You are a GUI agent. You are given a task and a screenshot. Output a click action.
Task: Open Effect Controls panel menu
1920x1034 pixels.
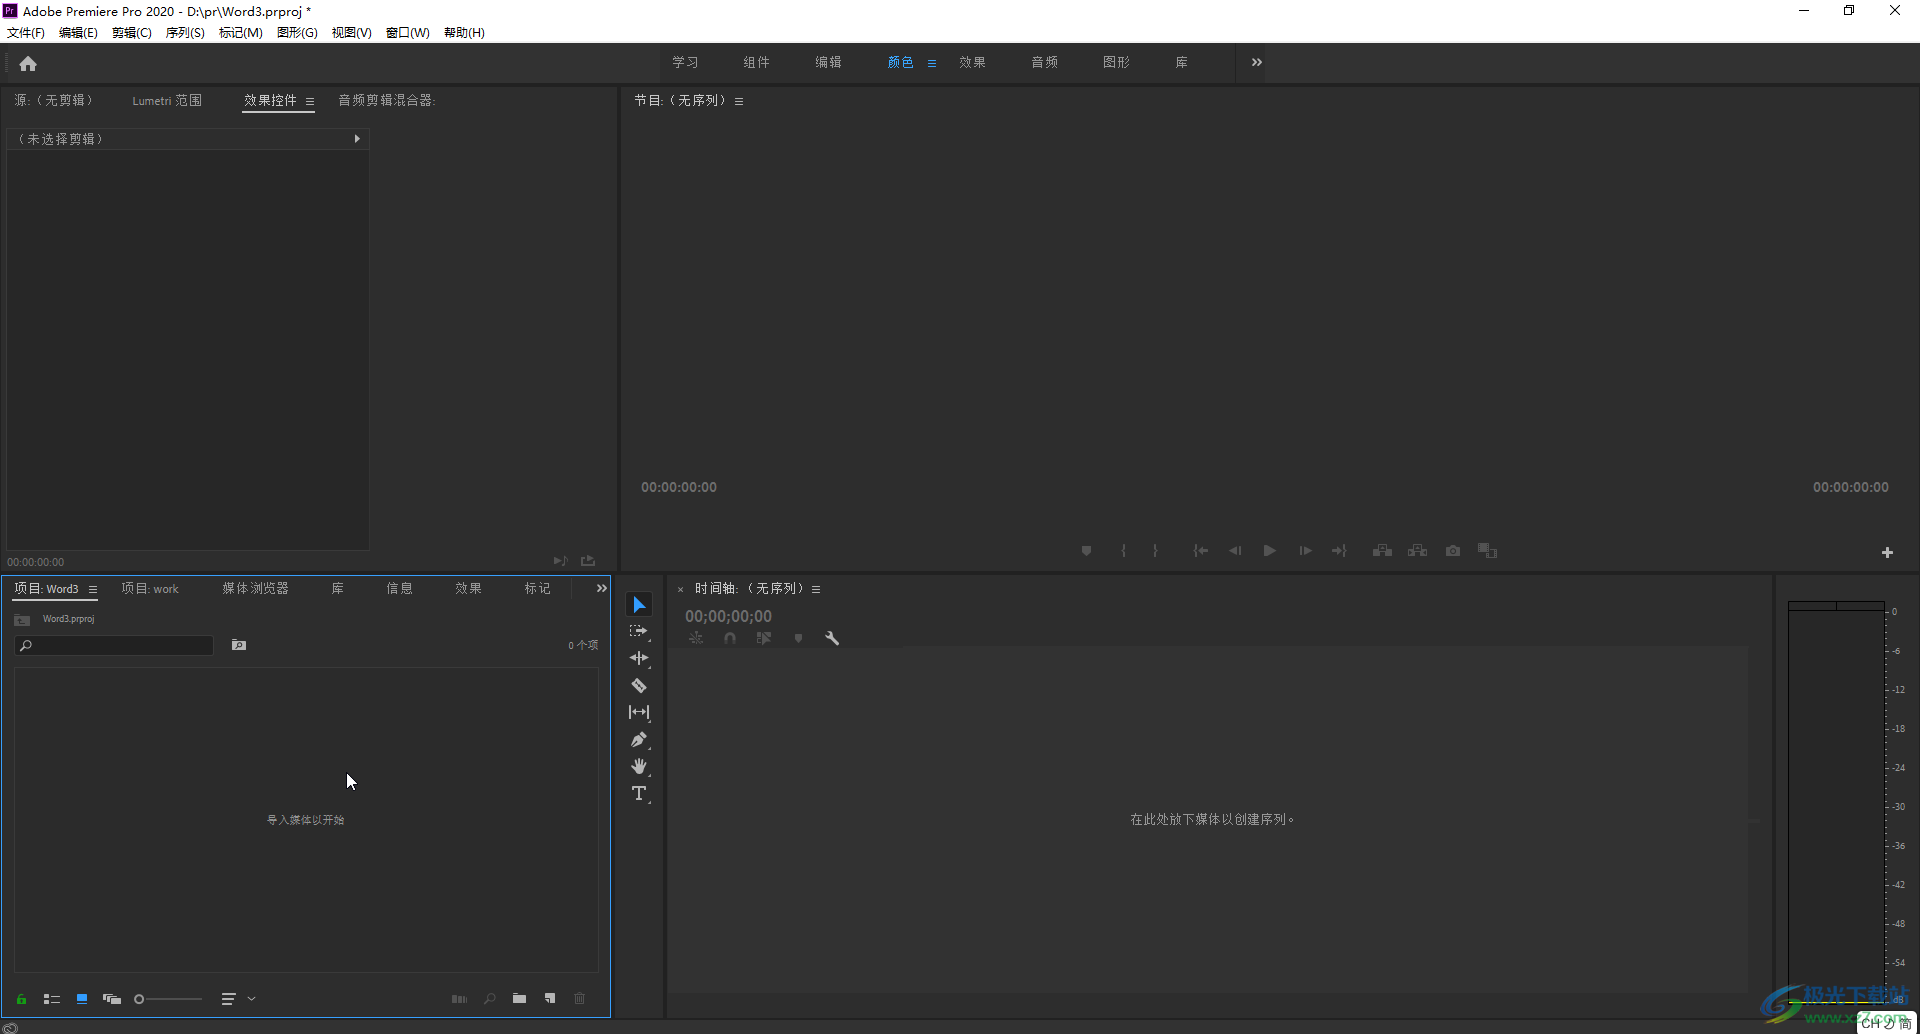click(x=310, y=101)
